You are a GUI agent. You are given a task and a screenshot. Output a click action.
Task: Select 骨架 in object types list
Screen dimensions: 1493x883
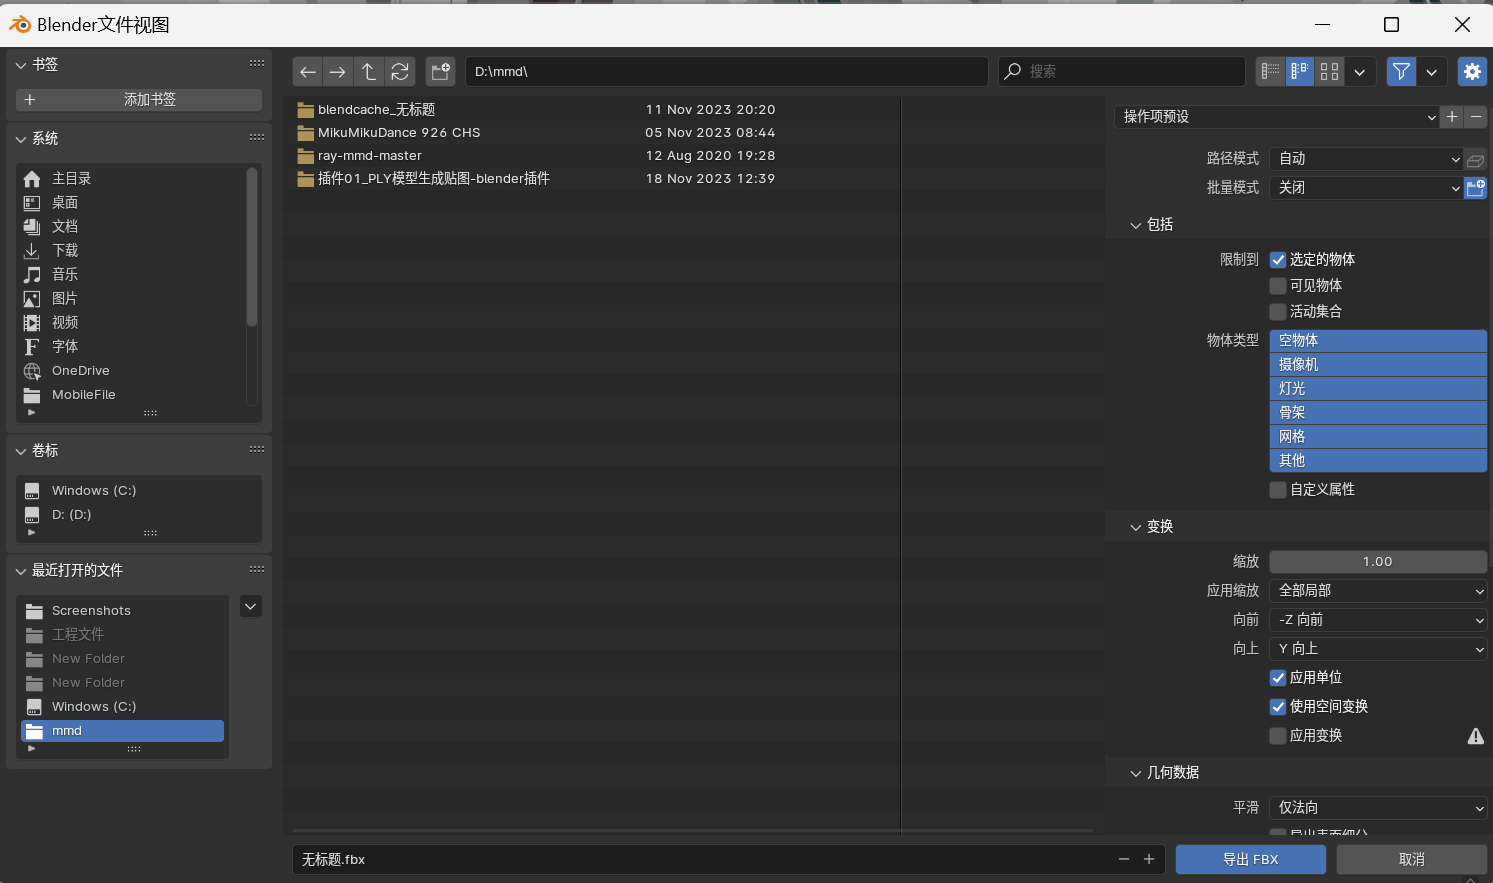(x=1378, y=413)
